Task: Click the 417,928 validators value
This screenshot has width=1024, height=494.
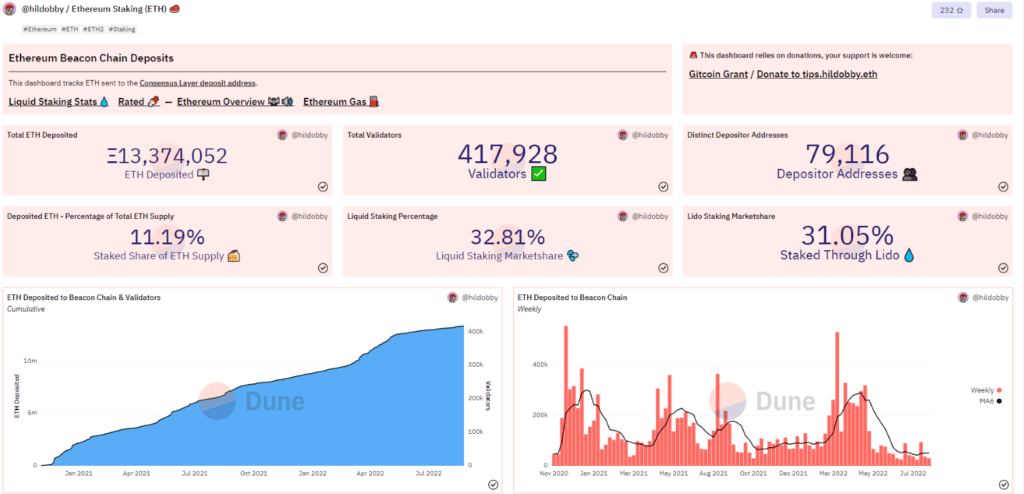Action: tap(507, 154)
